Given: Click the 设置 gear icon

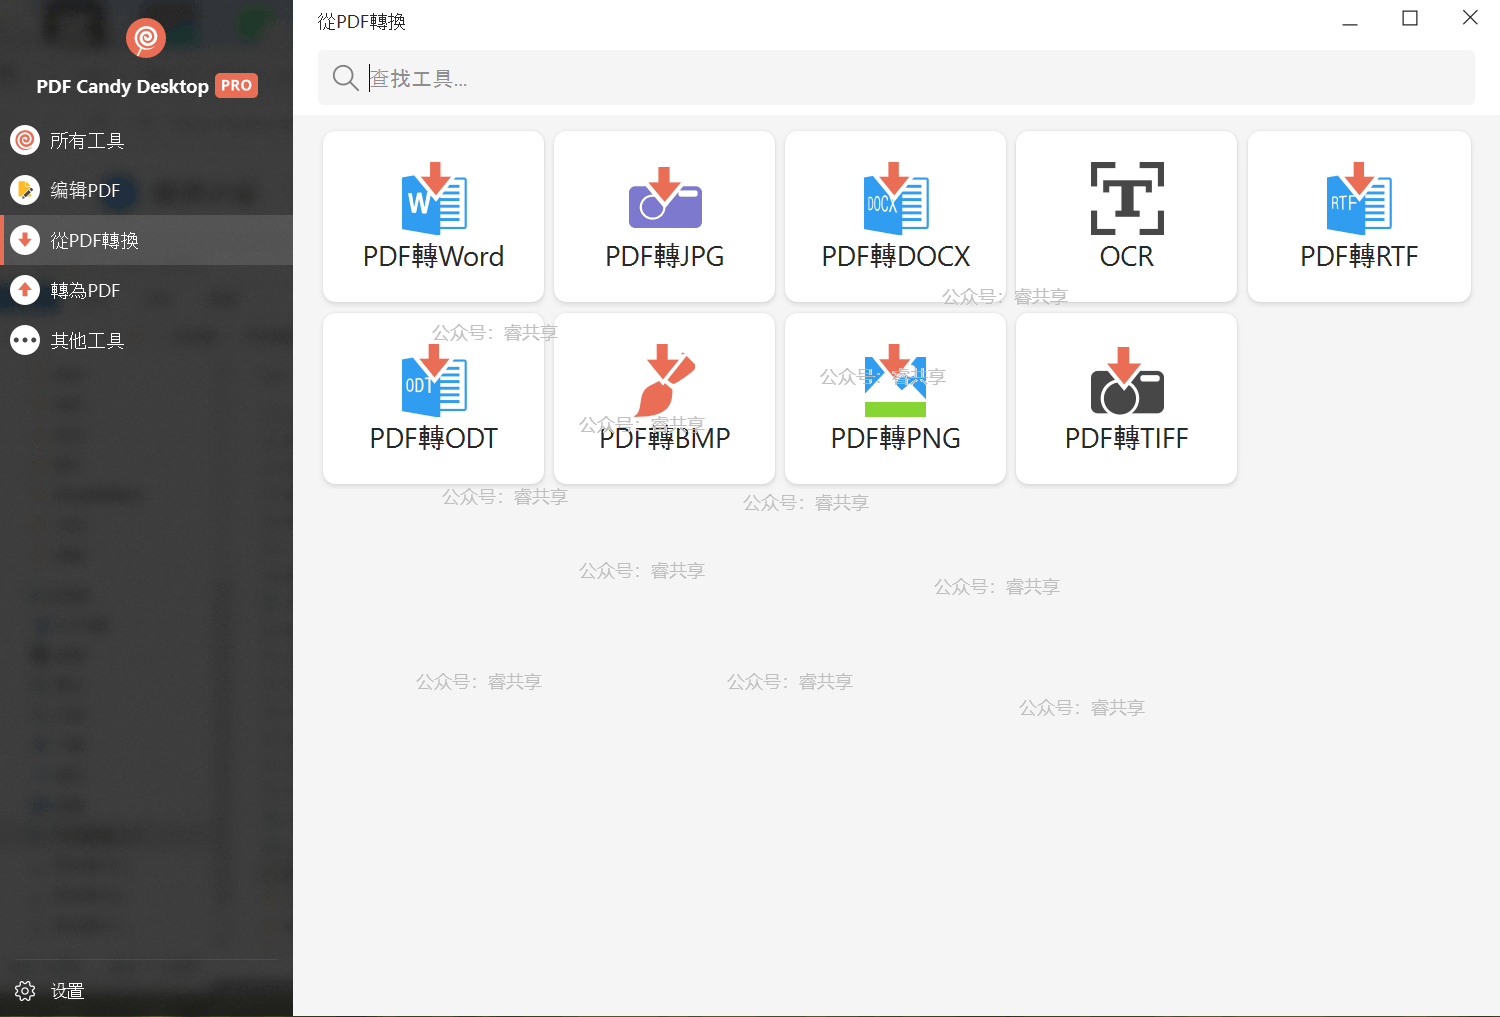Looking at the screenshot, I should [25, 991].
